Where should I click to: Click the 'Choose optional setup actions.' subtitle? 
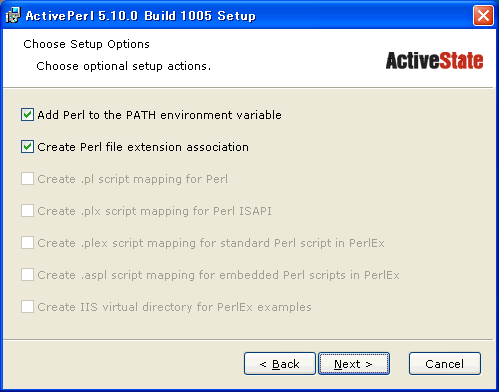[x=124, y=66]
